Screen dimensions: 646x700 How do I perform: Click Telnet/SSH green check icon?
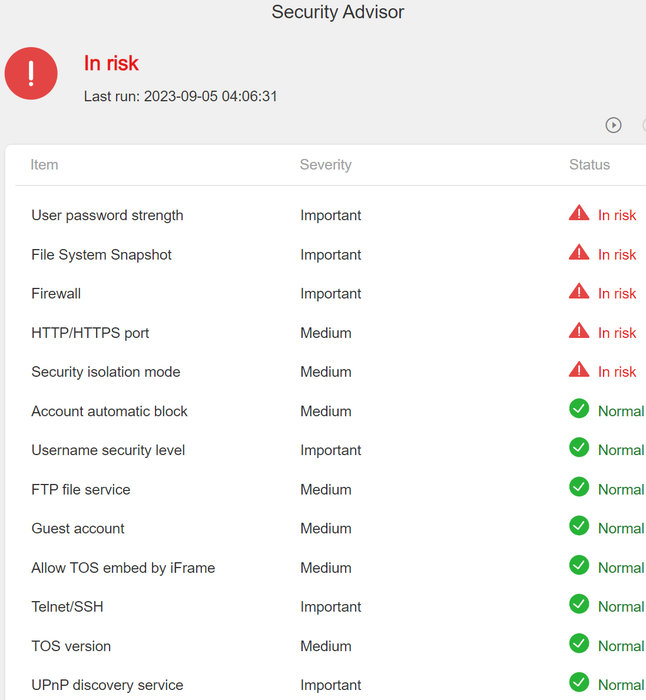point(579,604)
